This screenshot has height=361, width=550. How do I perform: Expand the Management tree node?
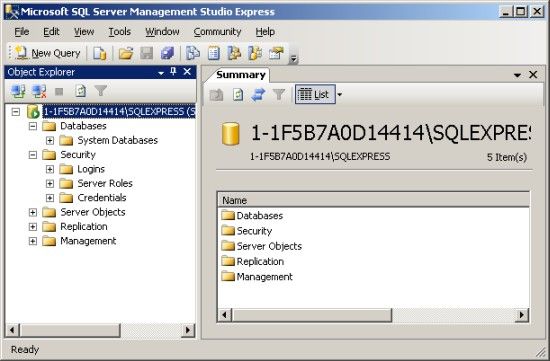(x=33, y=241)
